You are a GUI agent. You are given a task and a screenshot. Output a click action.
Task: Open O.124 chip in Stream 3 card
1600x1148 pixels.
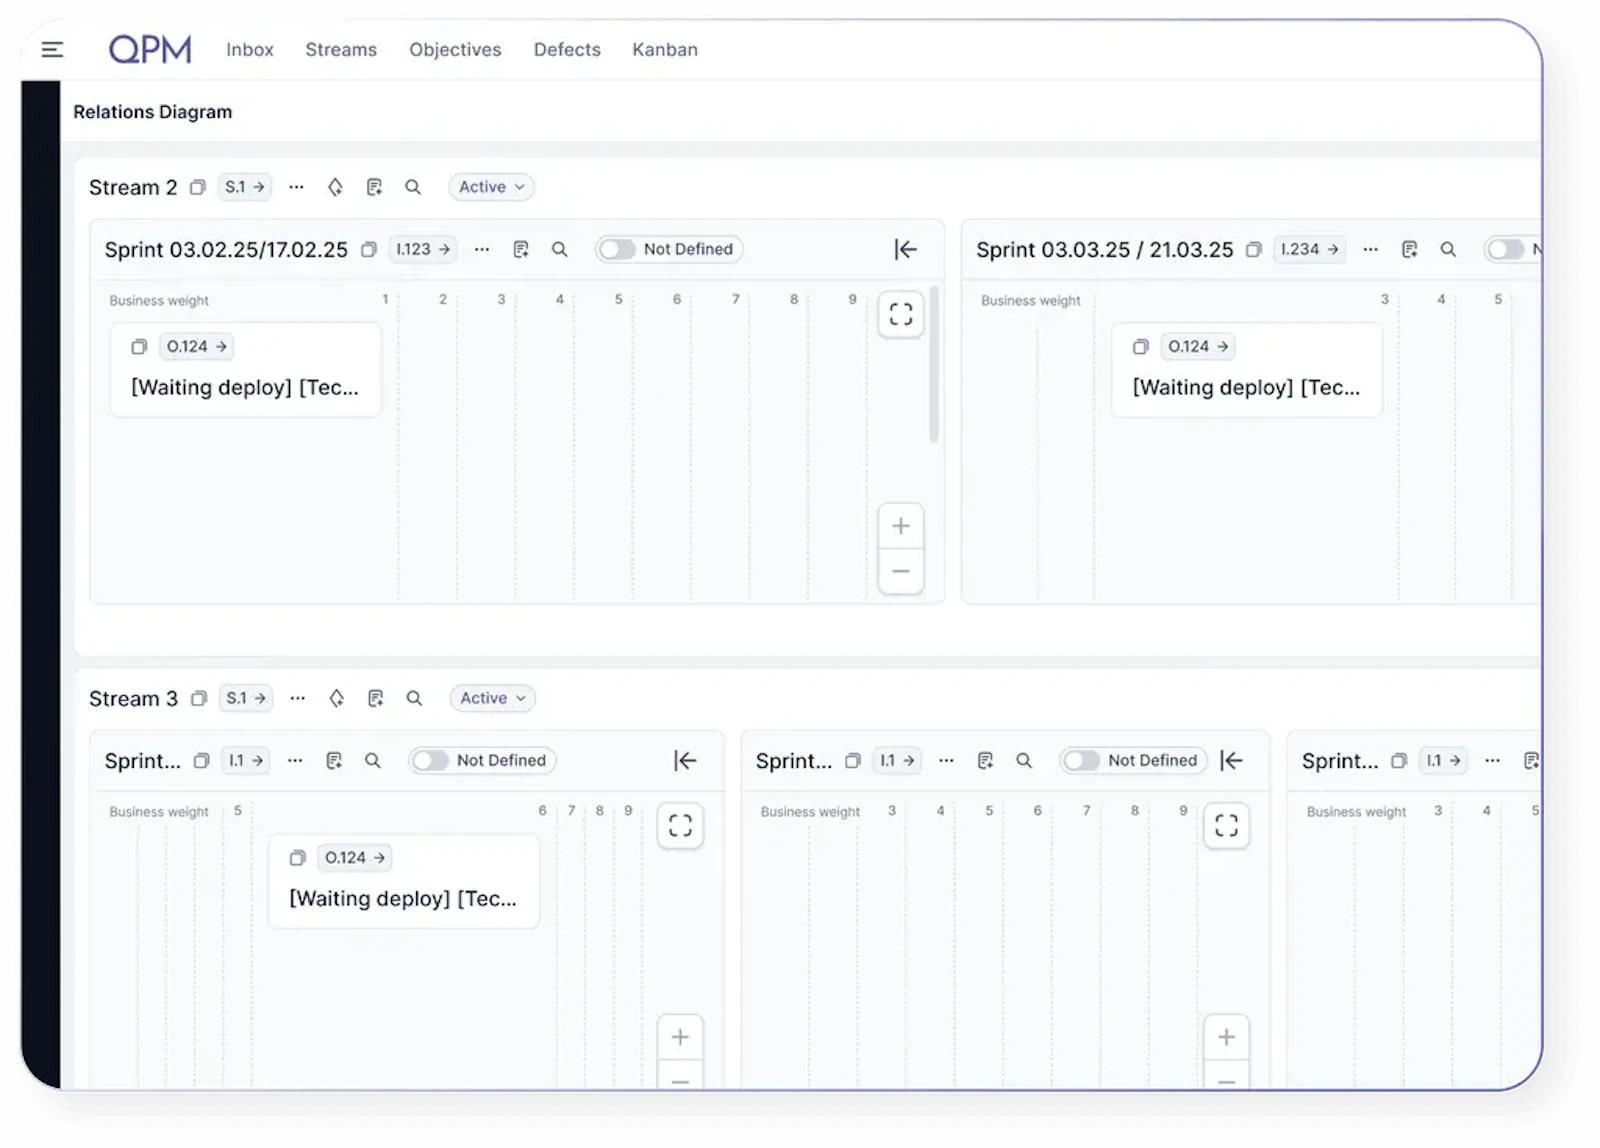click(355, 857)
